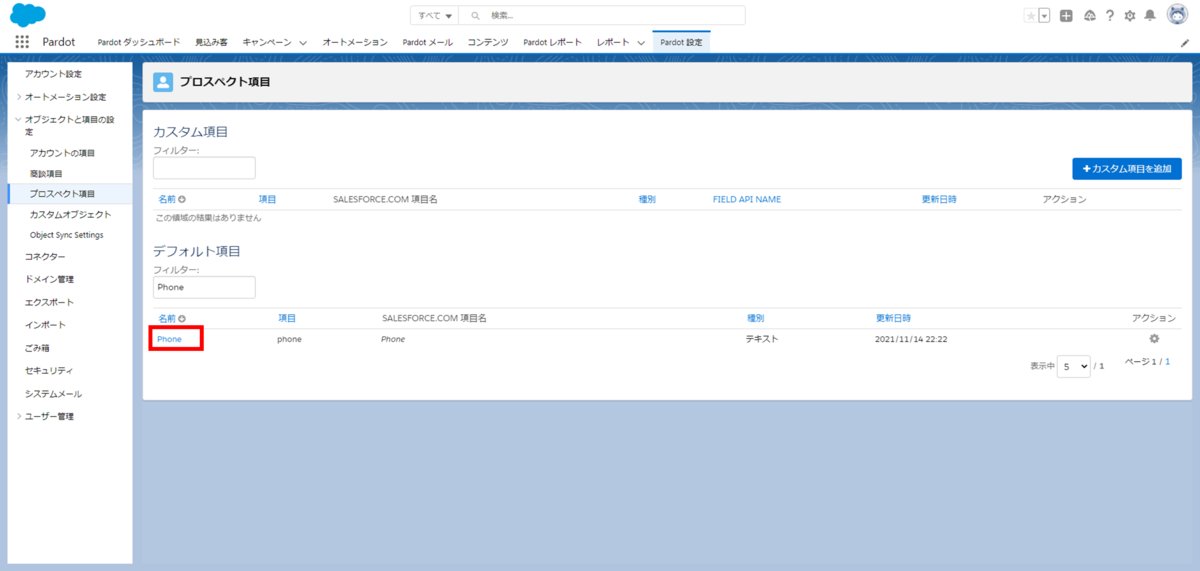Open the すべて search scope dropdown

point(434,16)
